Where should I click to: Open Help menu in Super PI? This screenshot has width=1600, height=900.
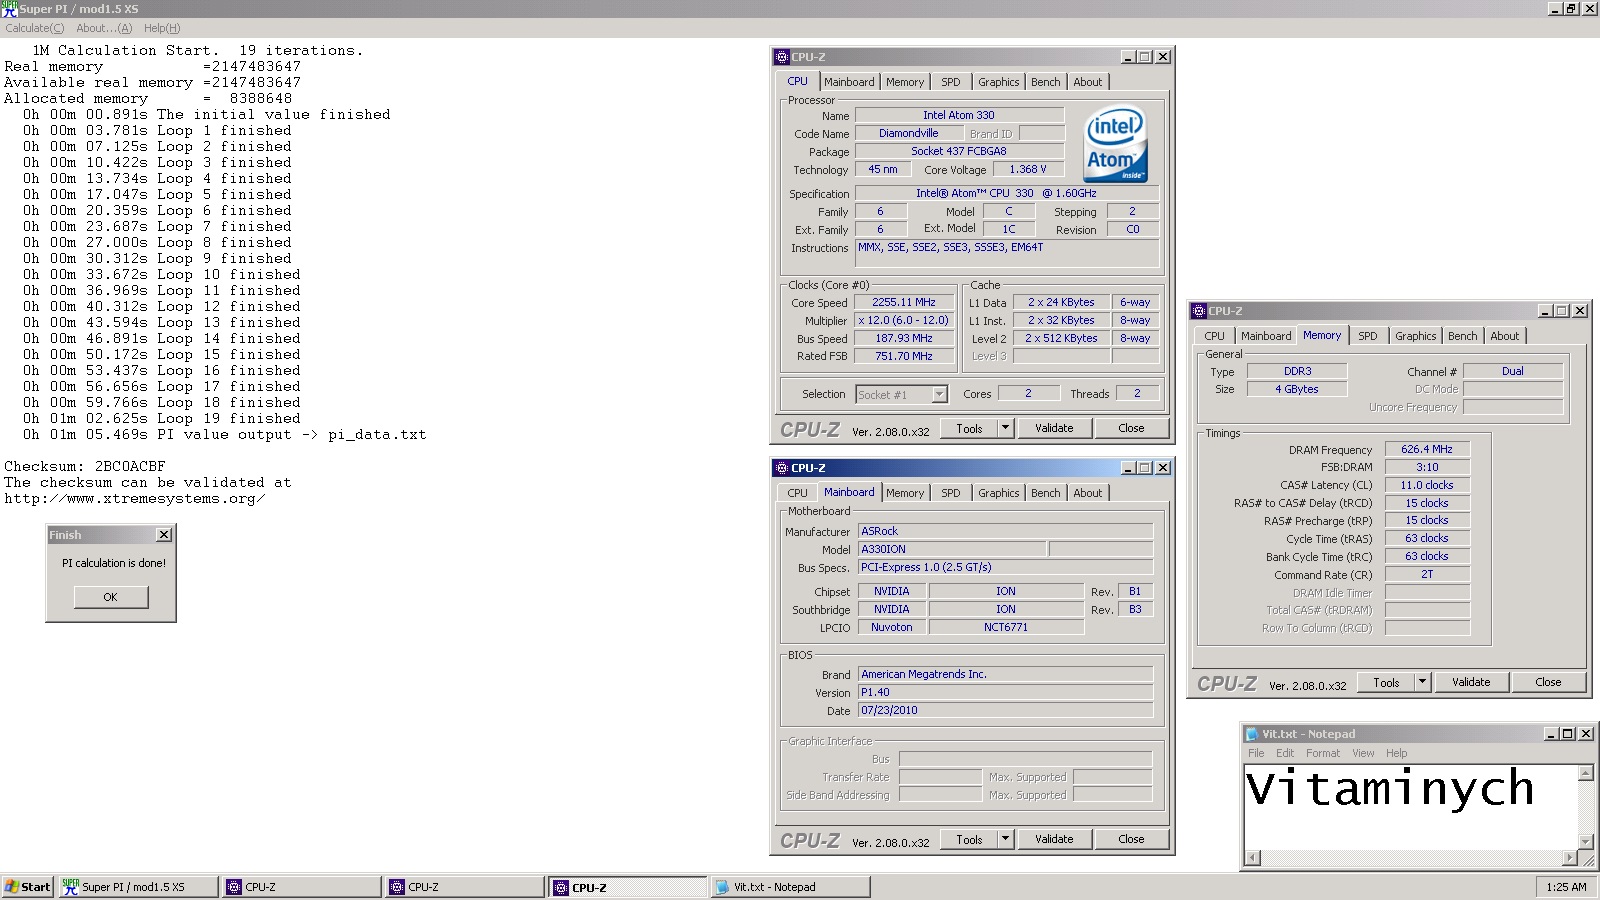point(162,28)
